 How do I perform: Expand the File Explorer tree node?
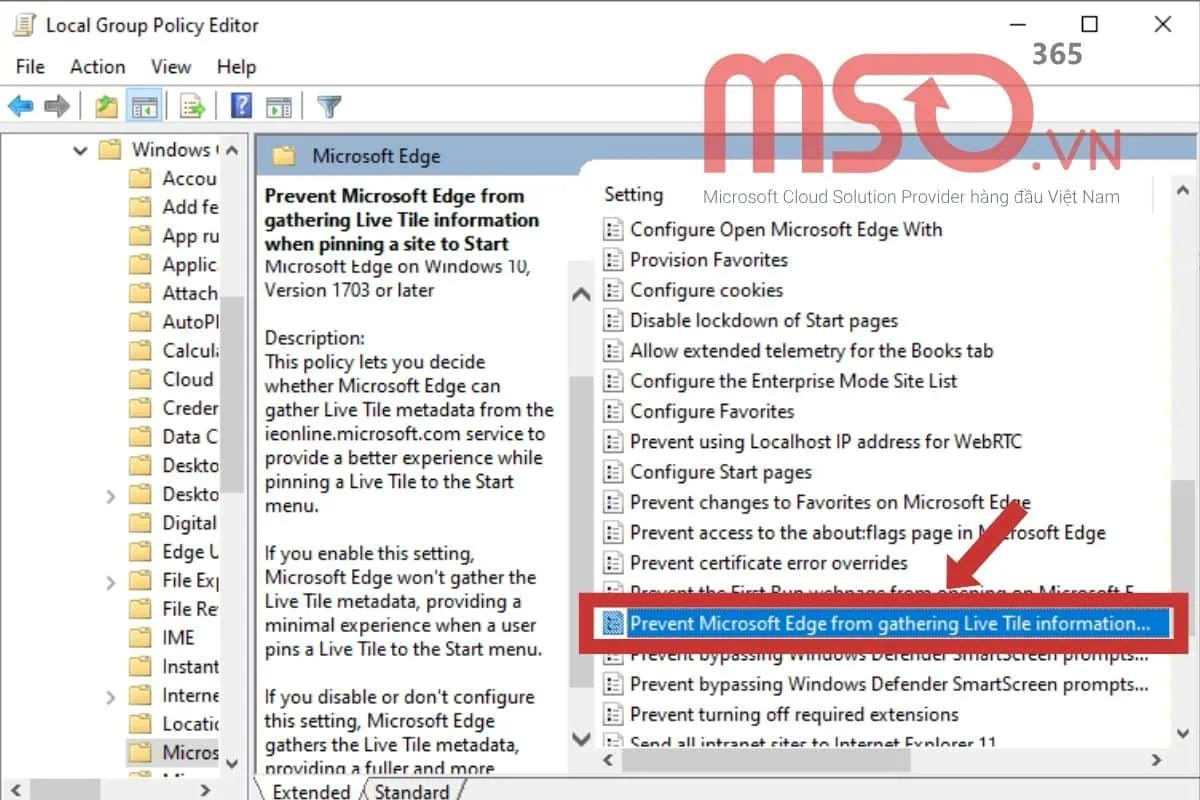[x=108, y=580]
